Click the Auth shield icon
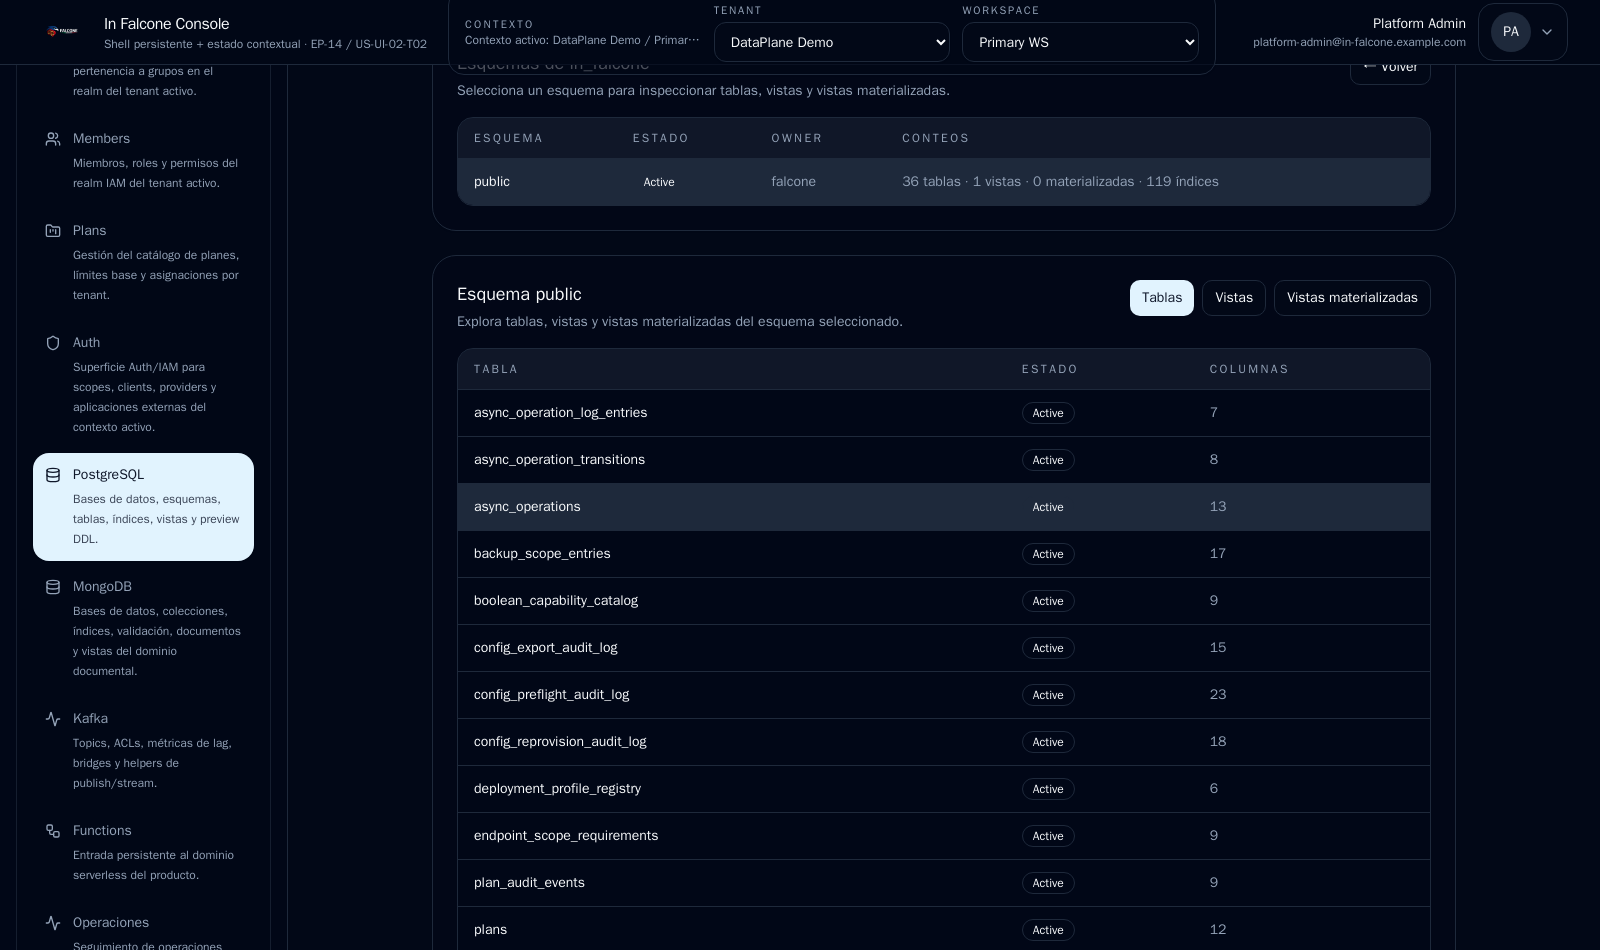 click(53, 343)
